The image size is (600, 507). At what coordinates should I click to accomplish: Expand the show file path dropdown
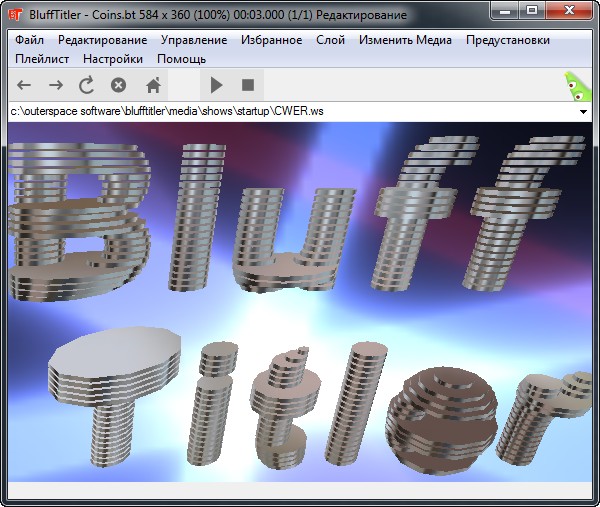click(583, 112)
